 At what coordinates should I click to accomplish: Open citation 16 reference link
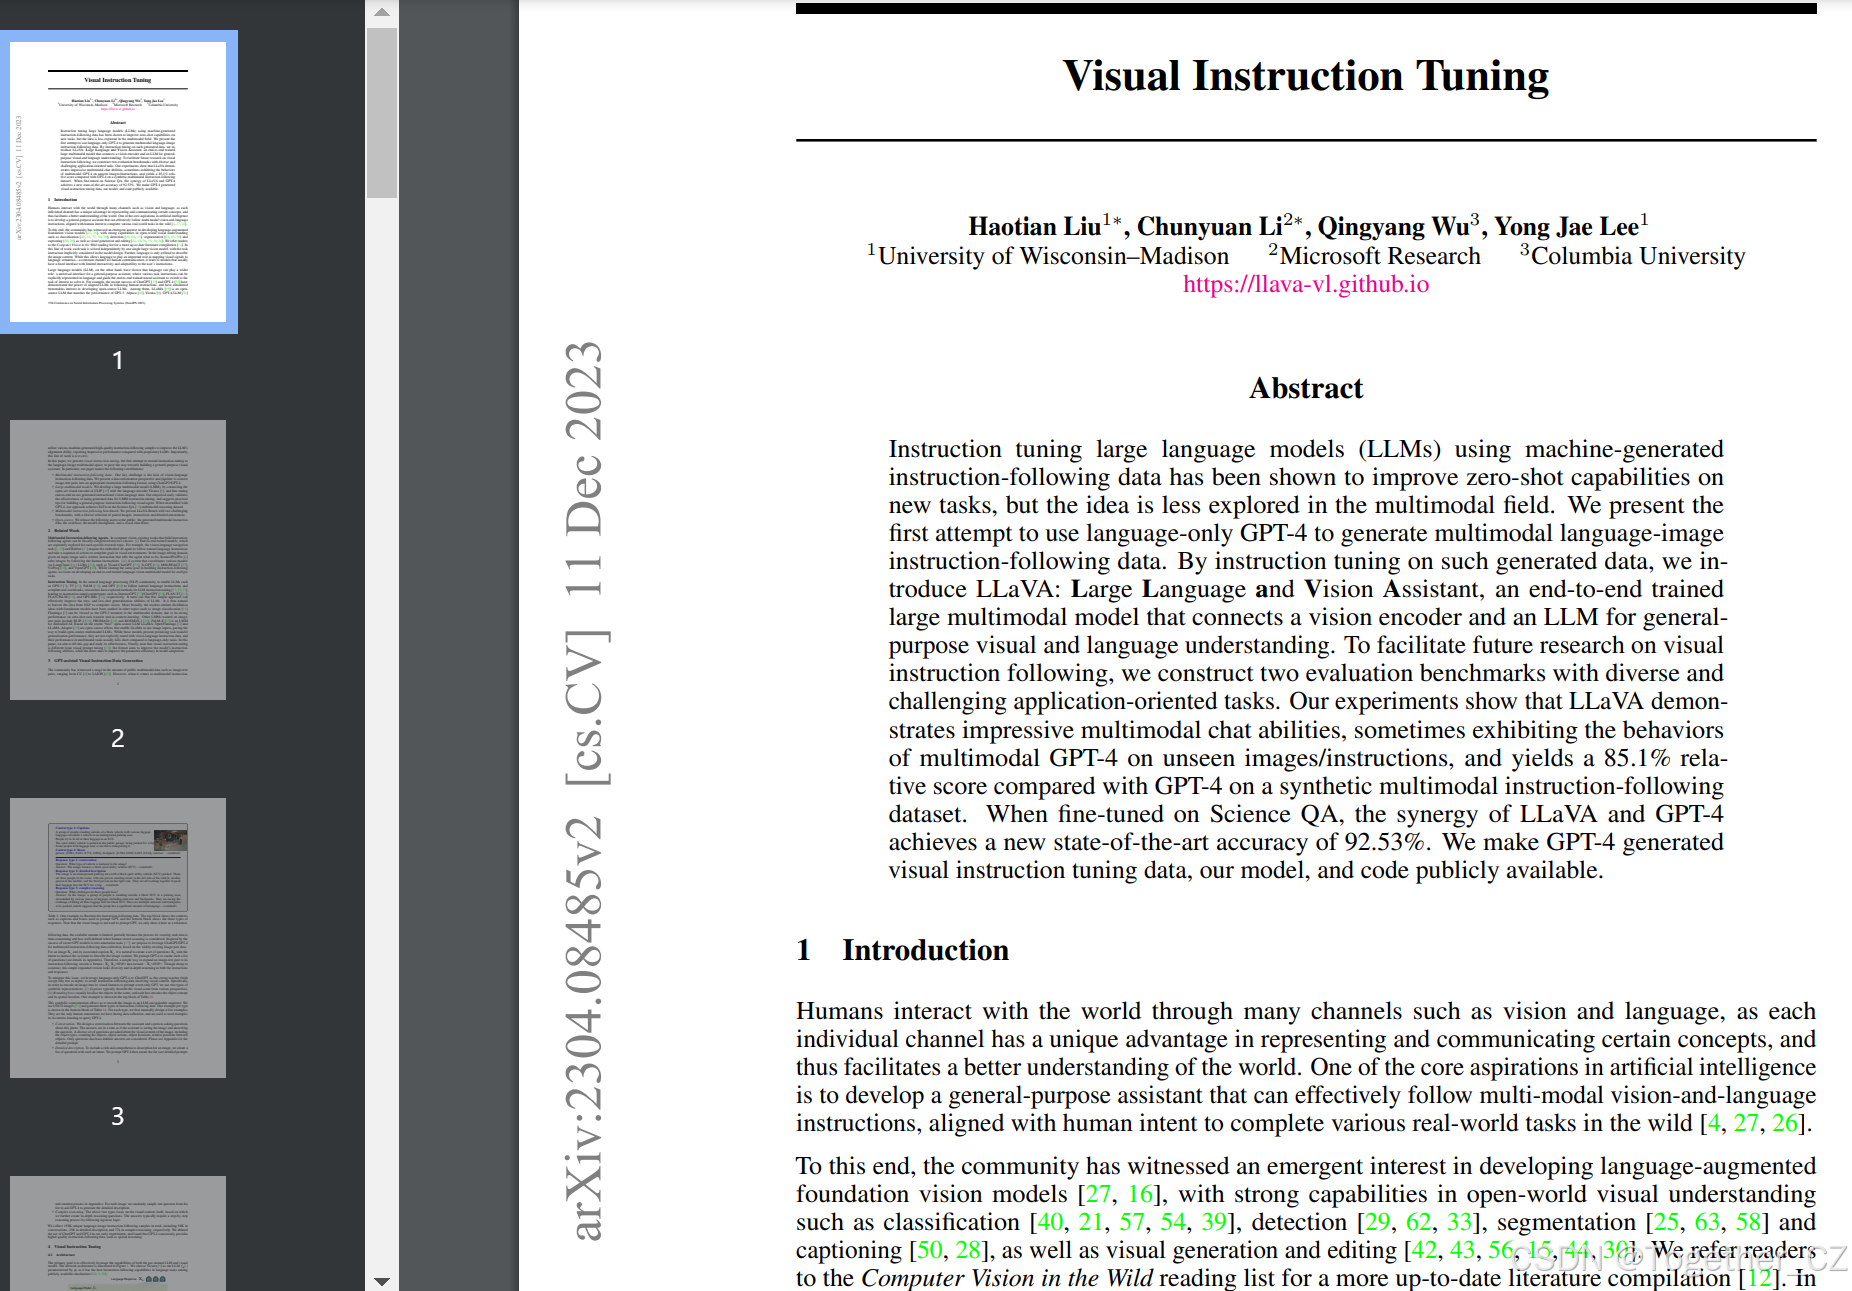(1141, 1194)
